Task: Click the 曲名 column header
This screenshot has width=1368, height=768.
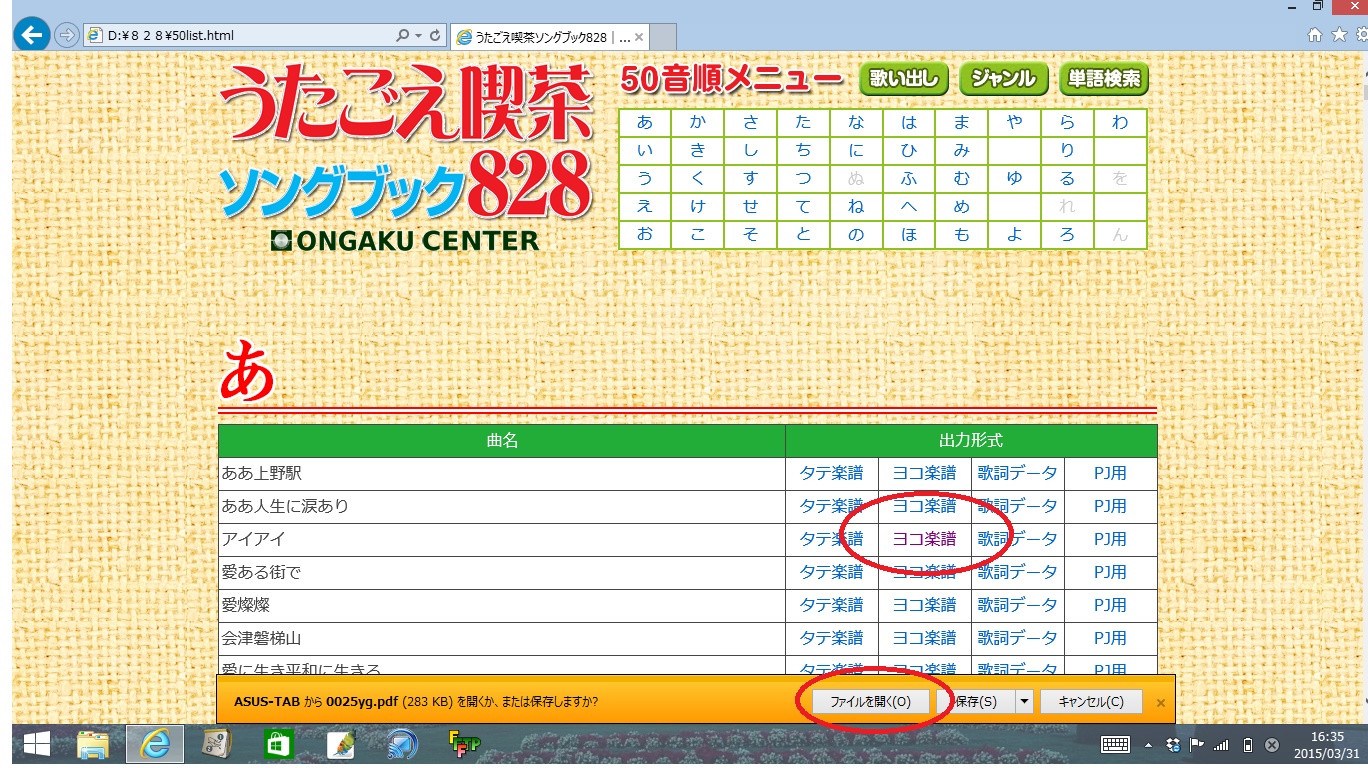Action: [x=502, y=440]
